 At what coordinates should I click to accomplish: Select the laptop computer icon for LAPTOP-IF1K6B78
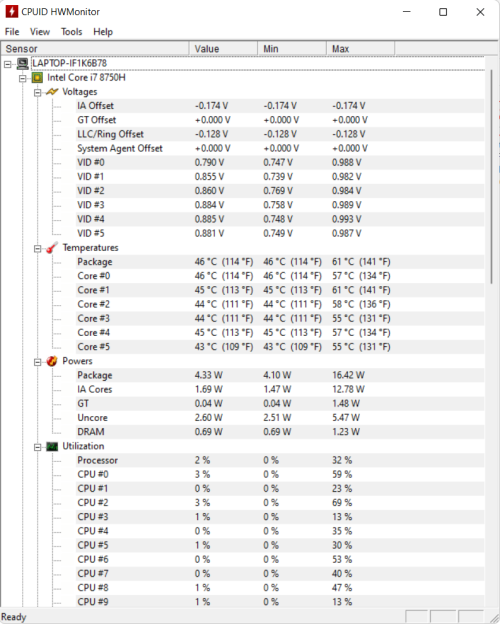[x=23, y=63]
